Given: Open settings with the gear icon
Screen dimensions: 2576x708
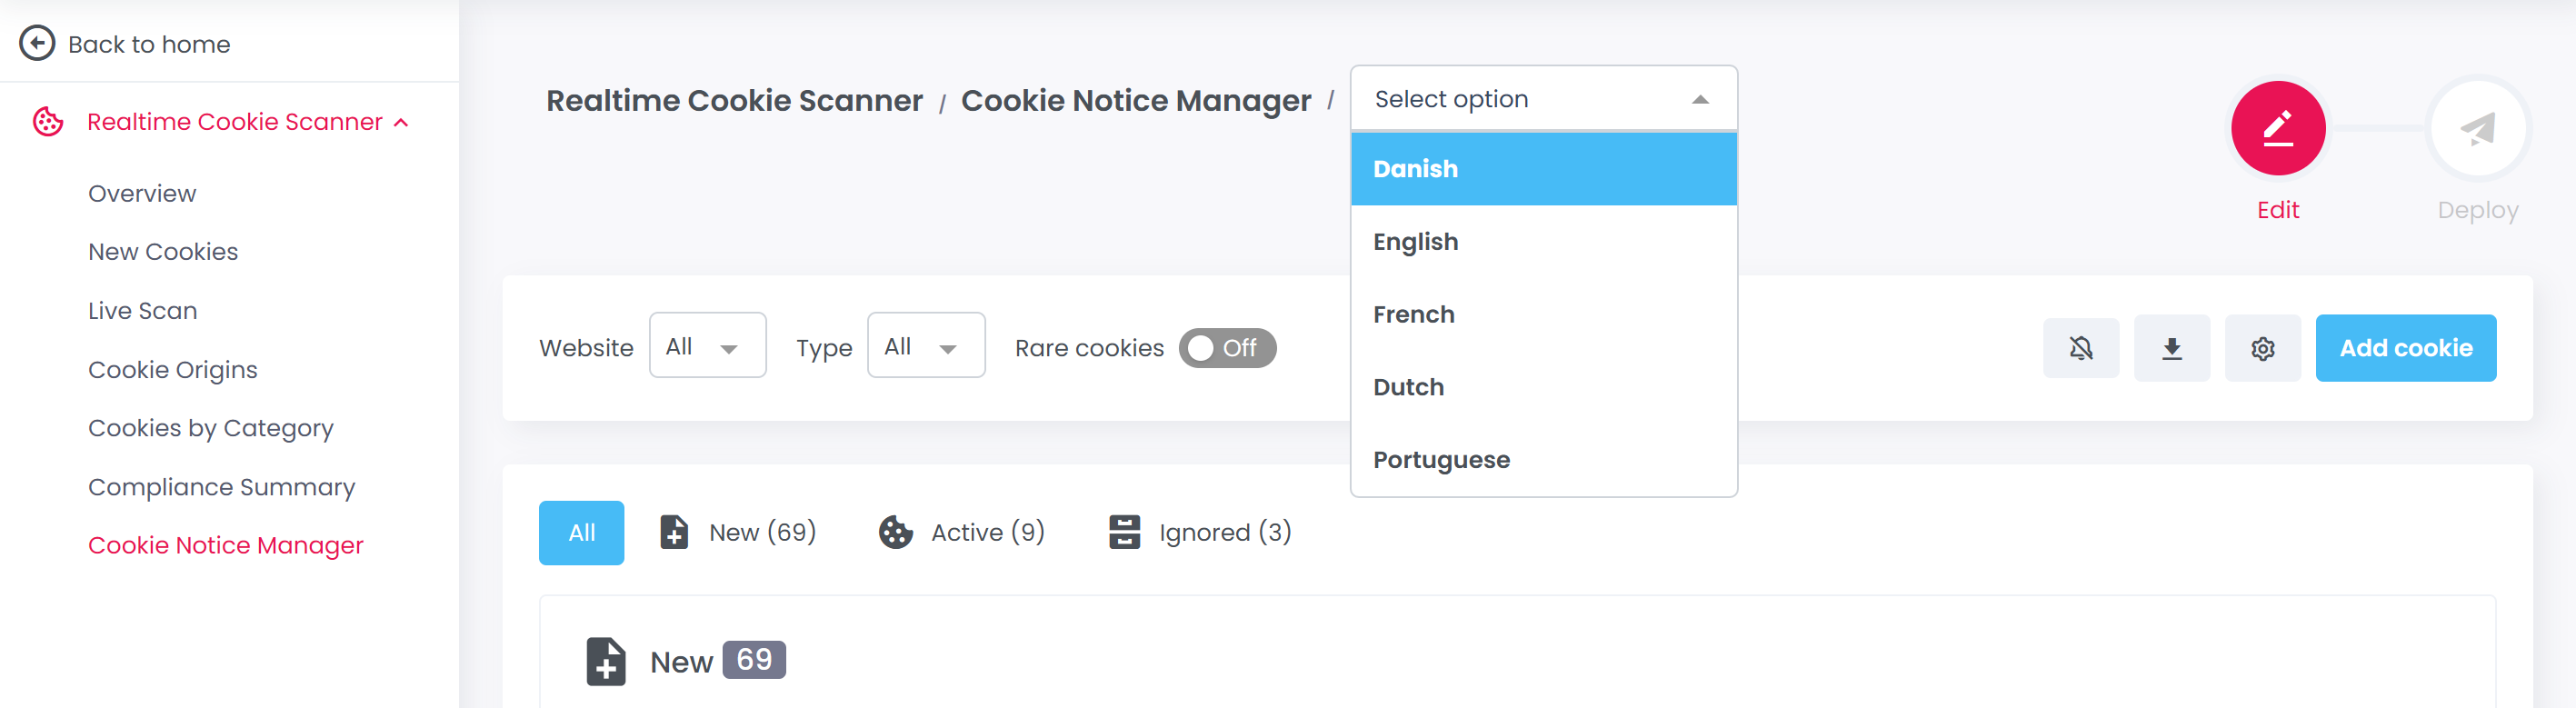Looking at the screenshot, I should [2262, 348].
